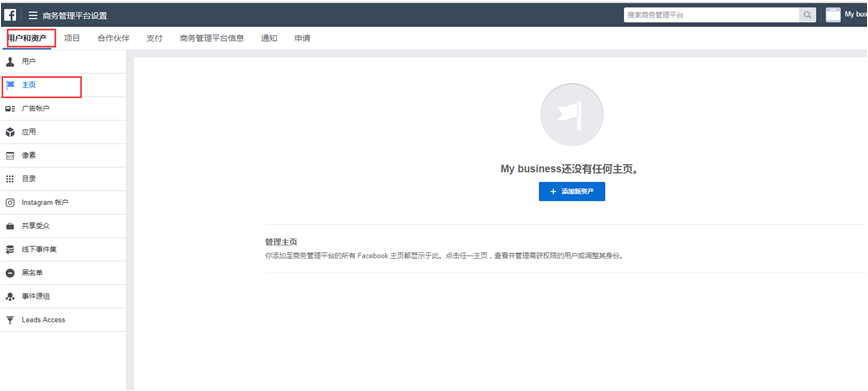Click the search magnifier button
The width and height of the screenshot is (868, 391).
coord(808,15)
